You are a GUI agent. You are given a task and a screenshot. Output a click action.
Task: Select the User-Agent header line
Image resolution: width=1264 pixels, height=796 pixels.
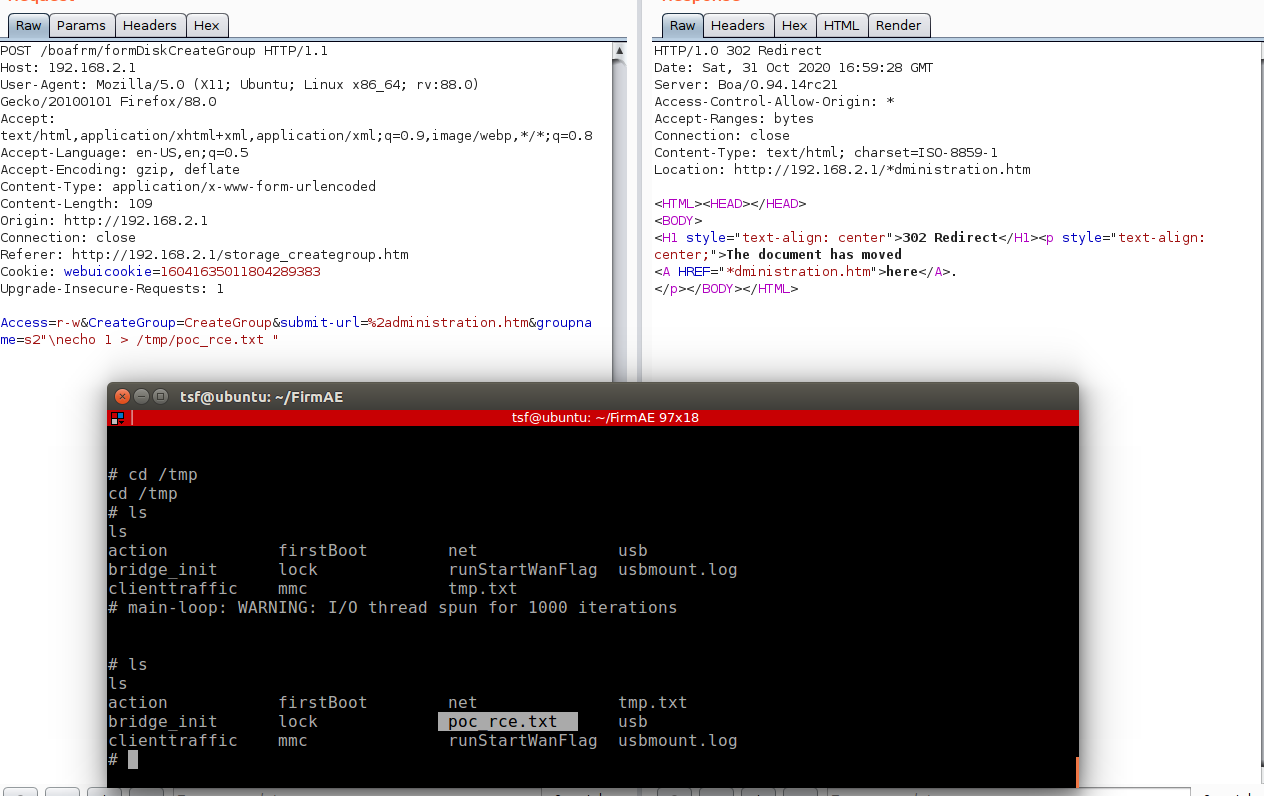pyautogui.click(x=240, y=93)
